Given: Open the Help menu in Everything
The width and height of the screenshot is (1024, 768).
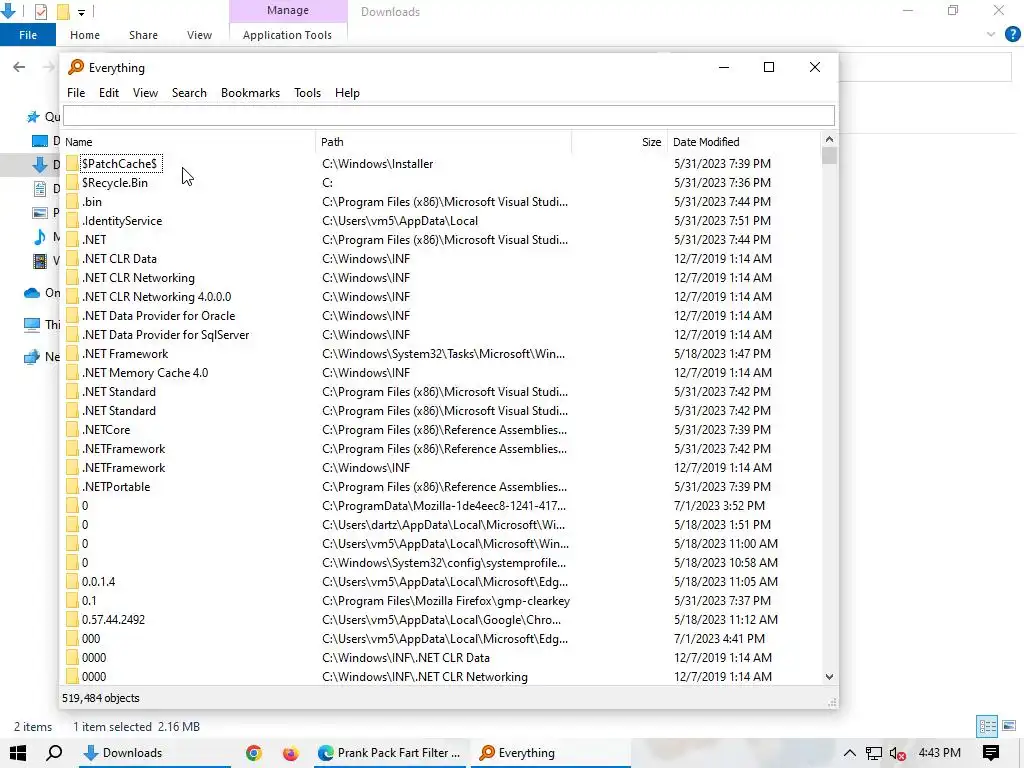Looking at the screenshot, I should click(x=347, y=93).
